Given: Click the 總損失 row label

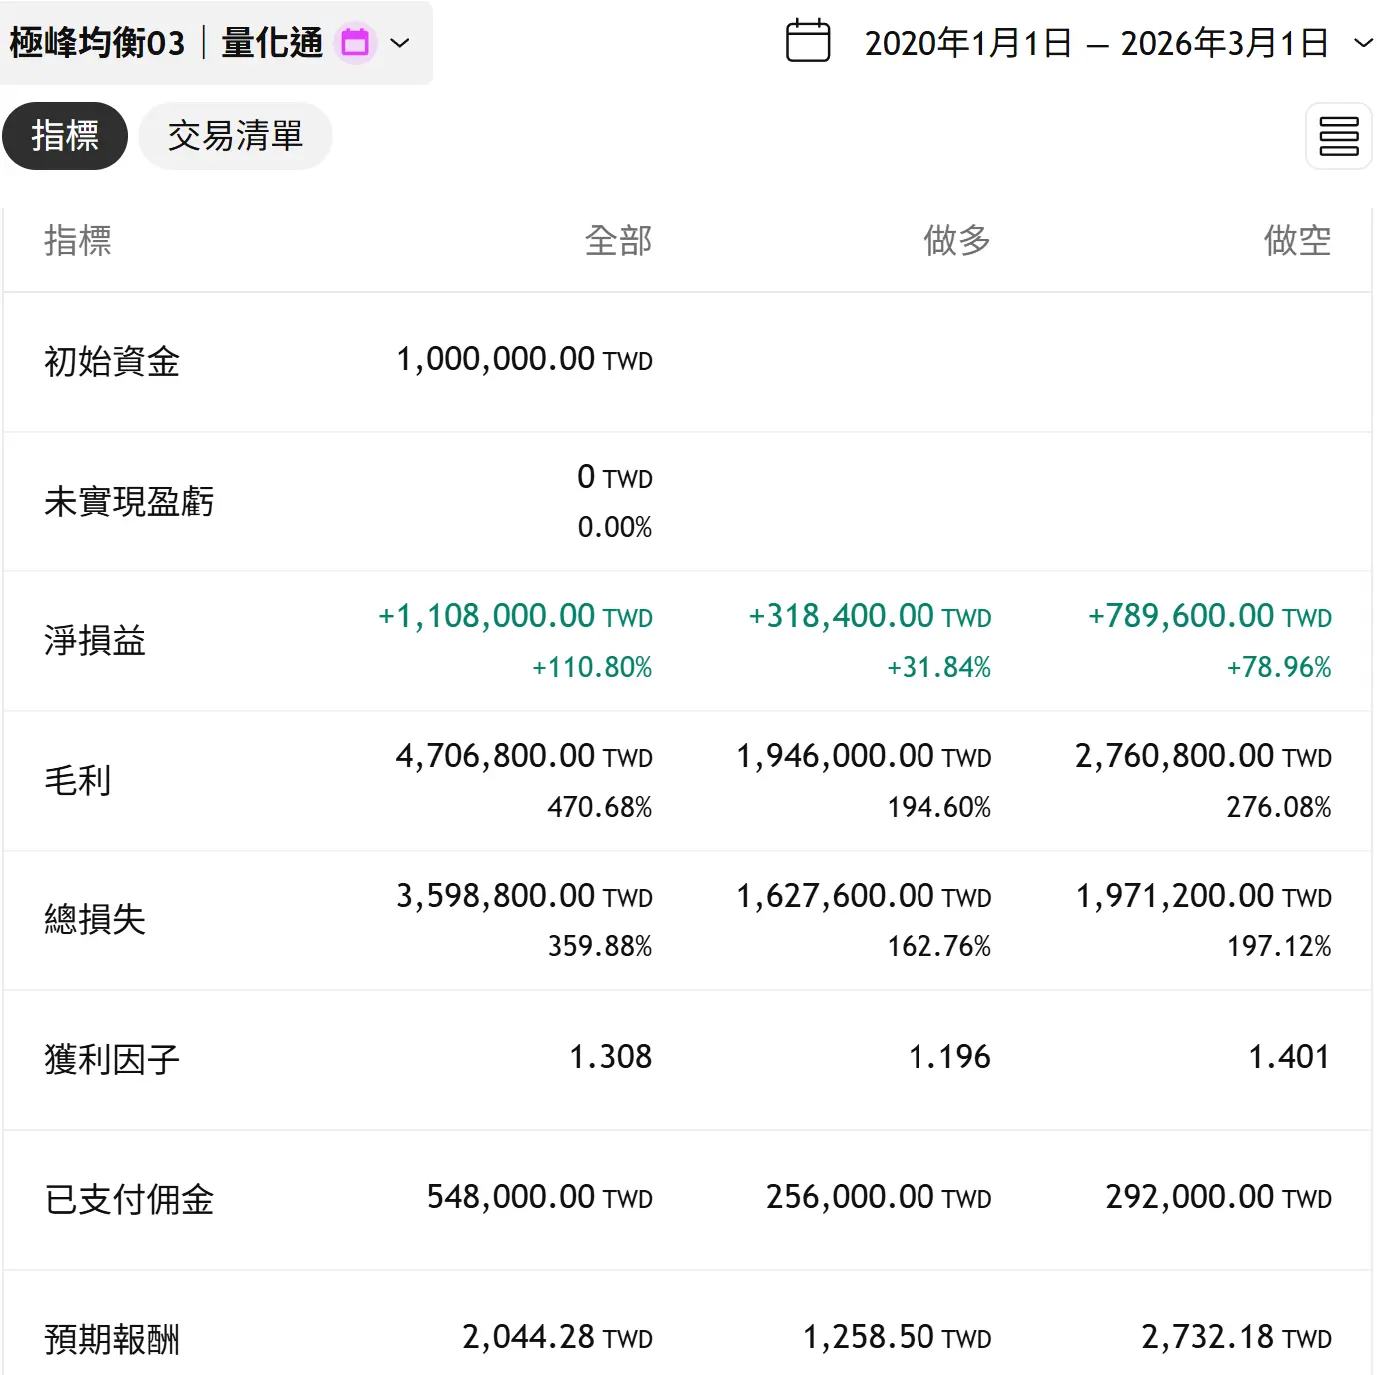Looking at the screenshot, I should 95,920.
